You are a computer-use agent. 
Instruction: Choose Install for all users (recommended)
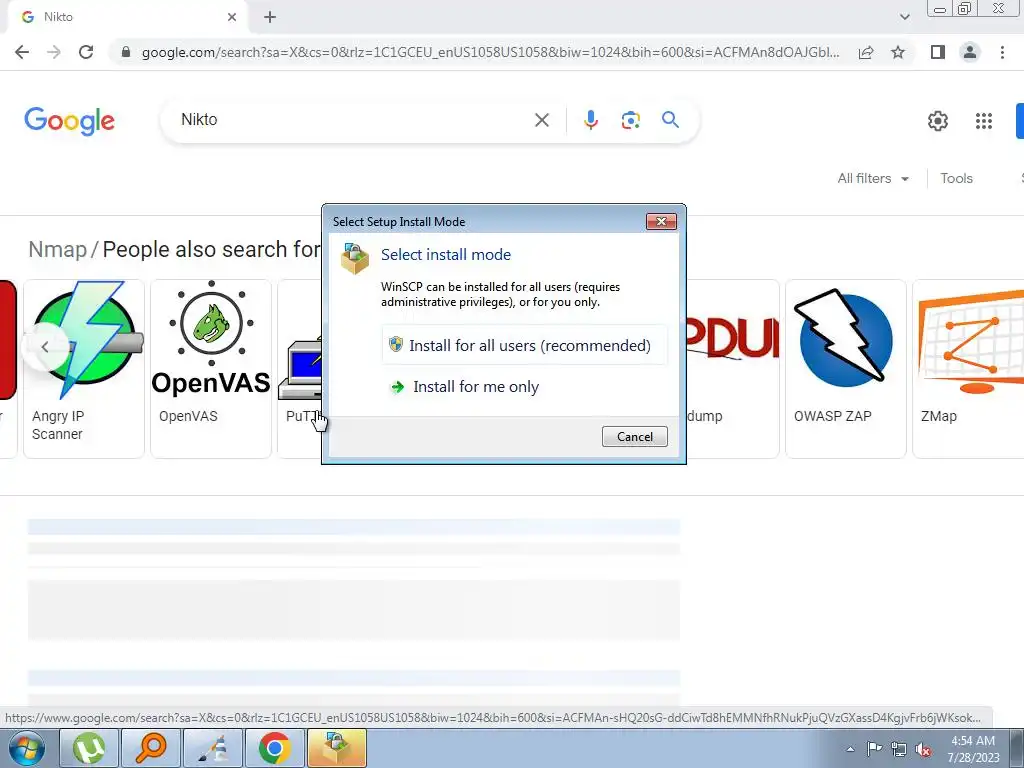tap(525, 345)
